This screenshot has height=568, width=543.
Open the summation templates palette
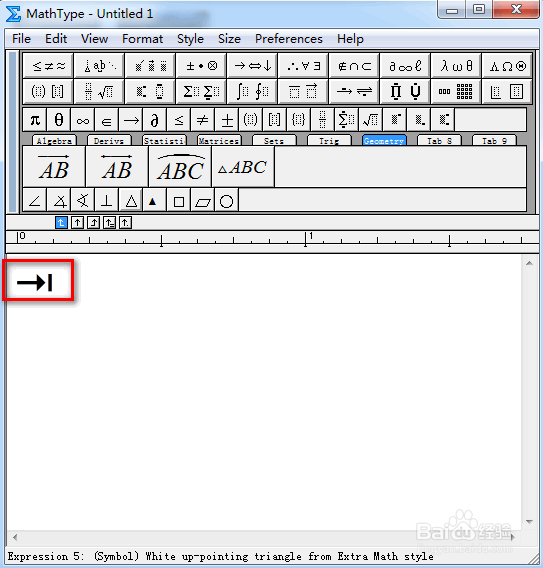201,91
